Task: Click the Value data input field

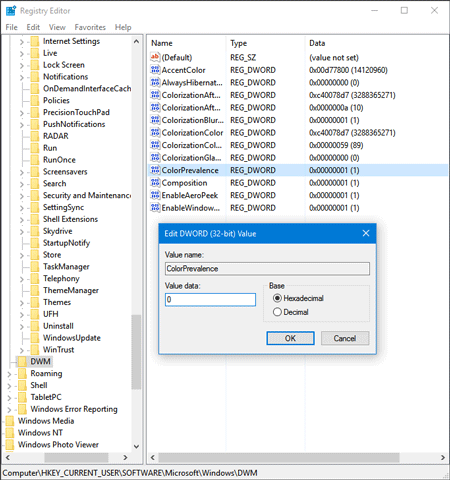Action: click(x=210, y=300)
